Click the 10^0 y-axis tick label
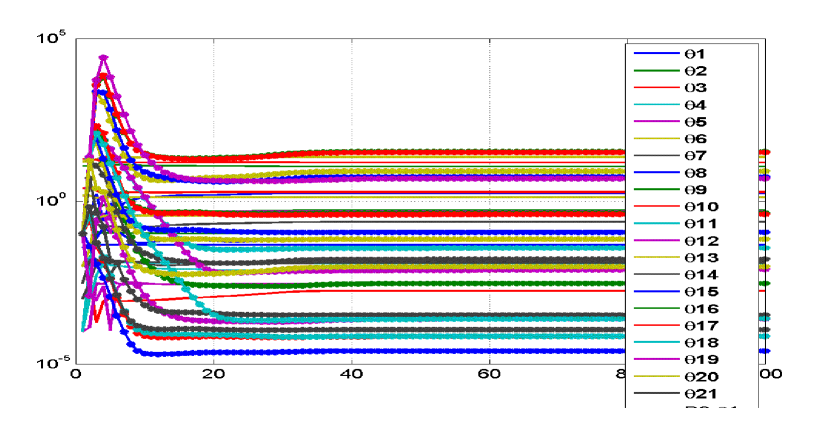 point(51,201)
